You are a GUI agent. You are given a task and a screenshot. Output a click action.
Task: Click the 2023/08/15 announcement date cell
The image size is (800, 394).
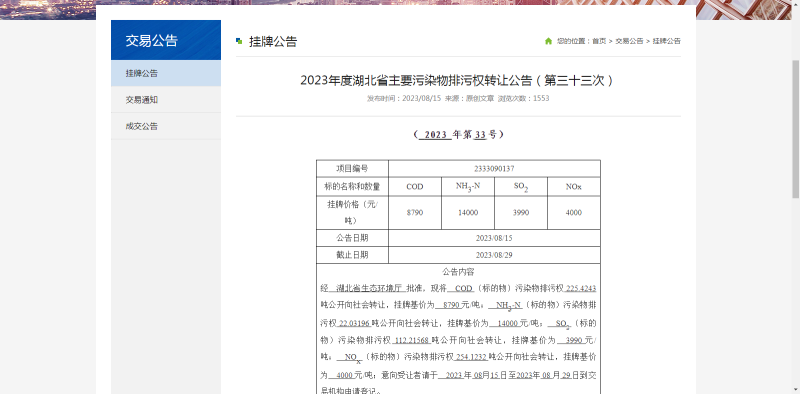[494, 238]
